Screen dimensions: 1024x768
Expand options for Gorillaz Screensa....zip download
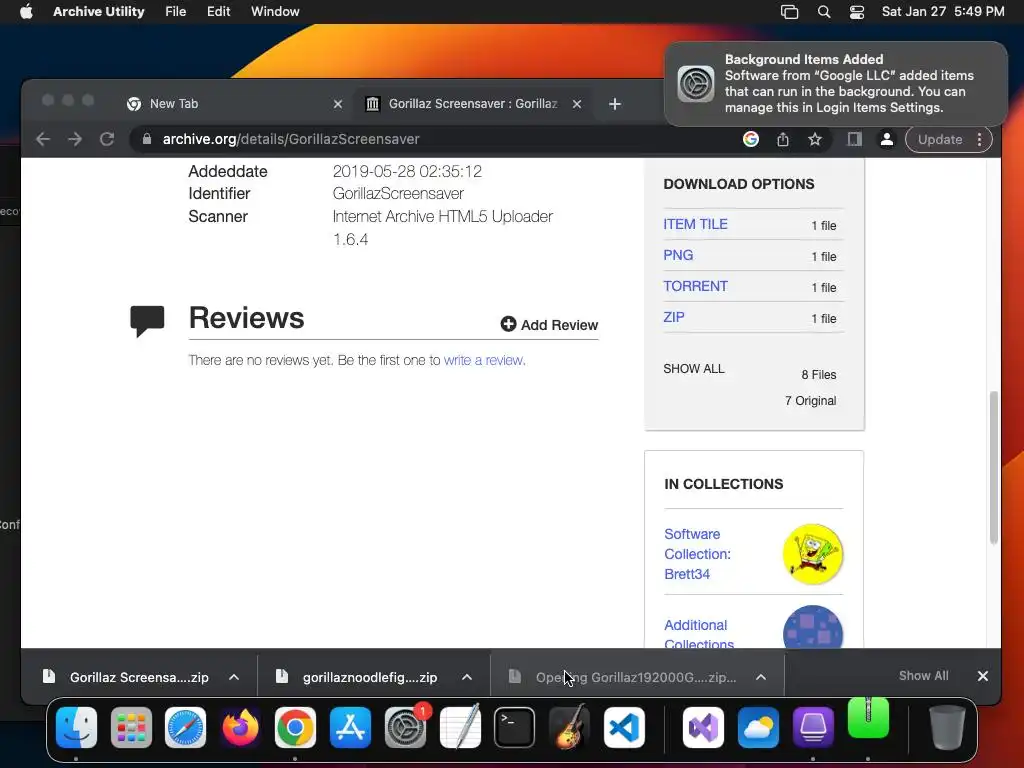point(234,677)
